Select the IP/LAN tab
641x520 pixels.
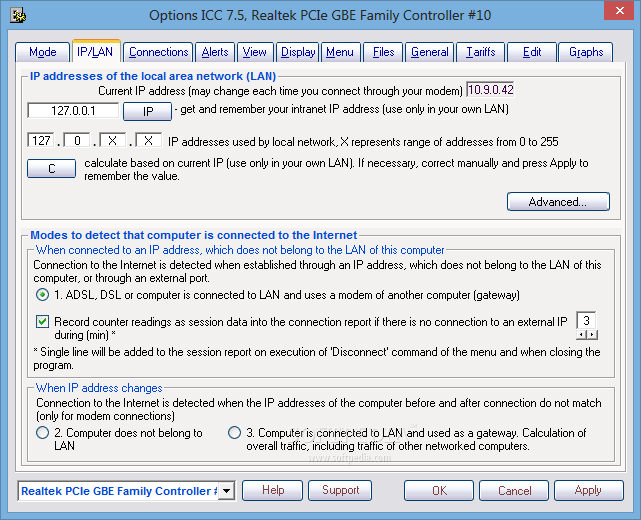click(96, 52)
